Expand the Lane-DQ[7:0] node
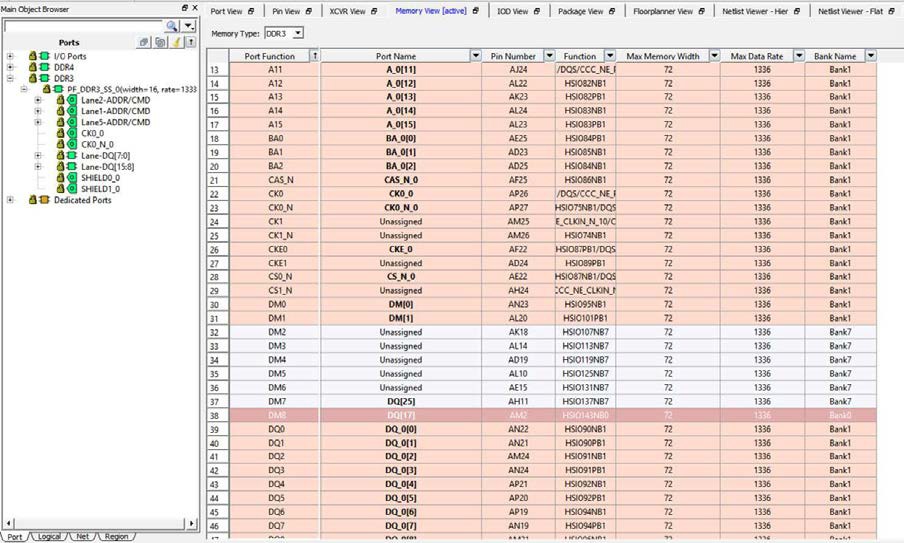This screenshot has height=543, width=904. 38,155
